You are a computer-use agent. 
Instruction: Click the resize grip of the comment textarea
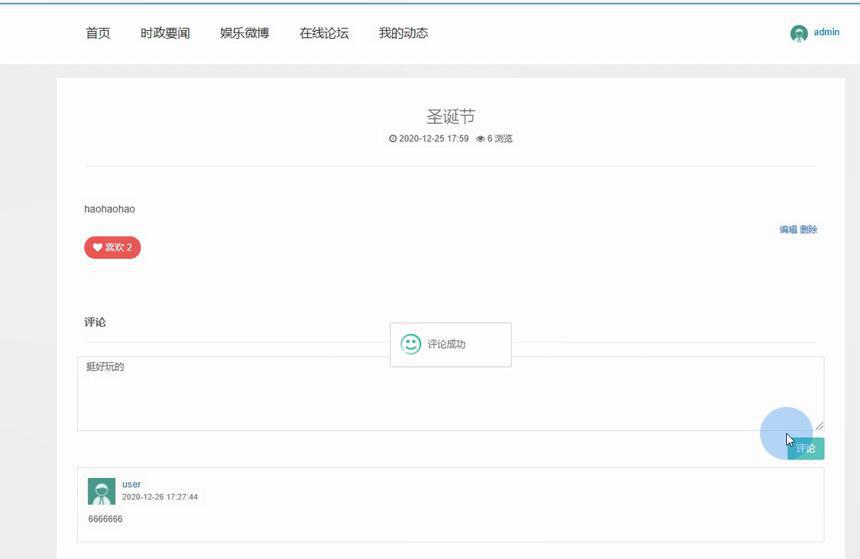point(819,426)
